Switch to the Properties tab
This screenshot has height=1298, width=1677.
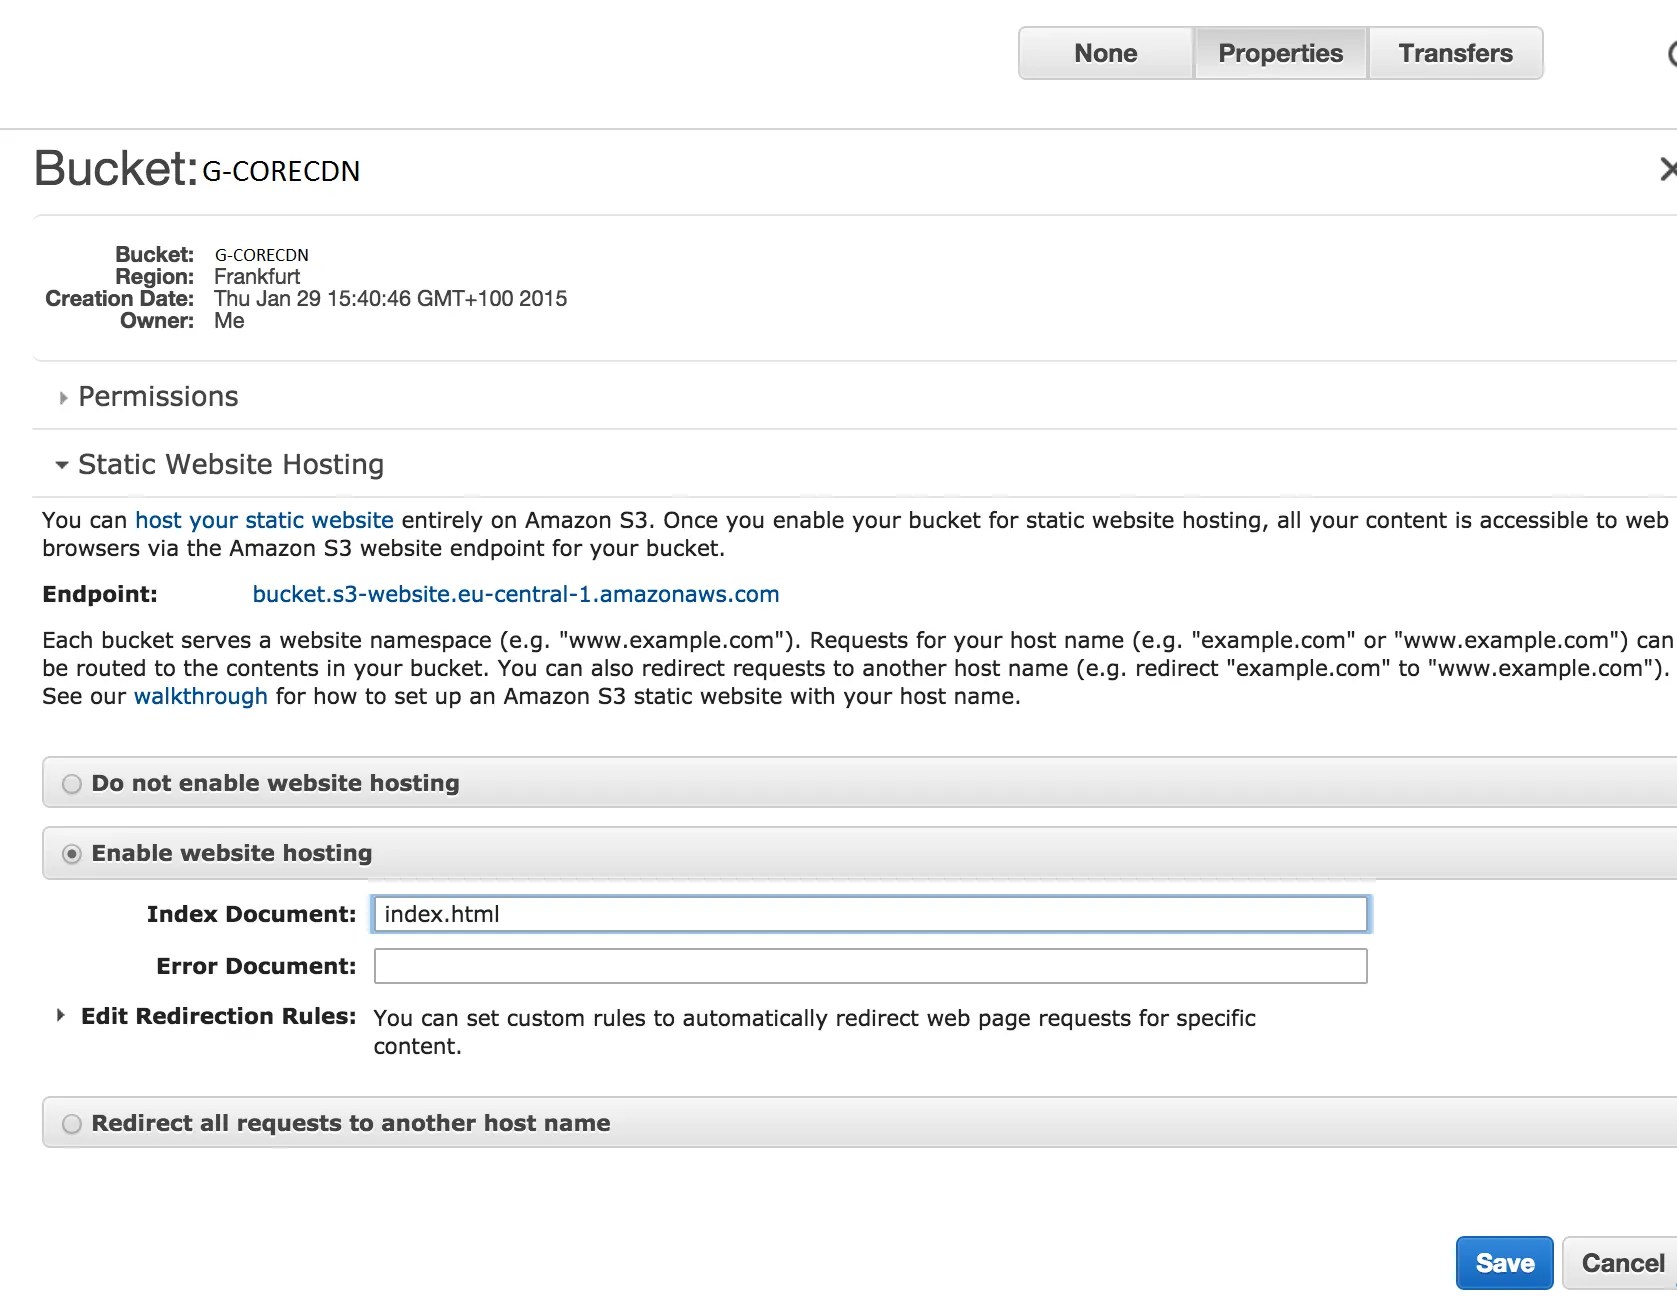click(1280, 53)
